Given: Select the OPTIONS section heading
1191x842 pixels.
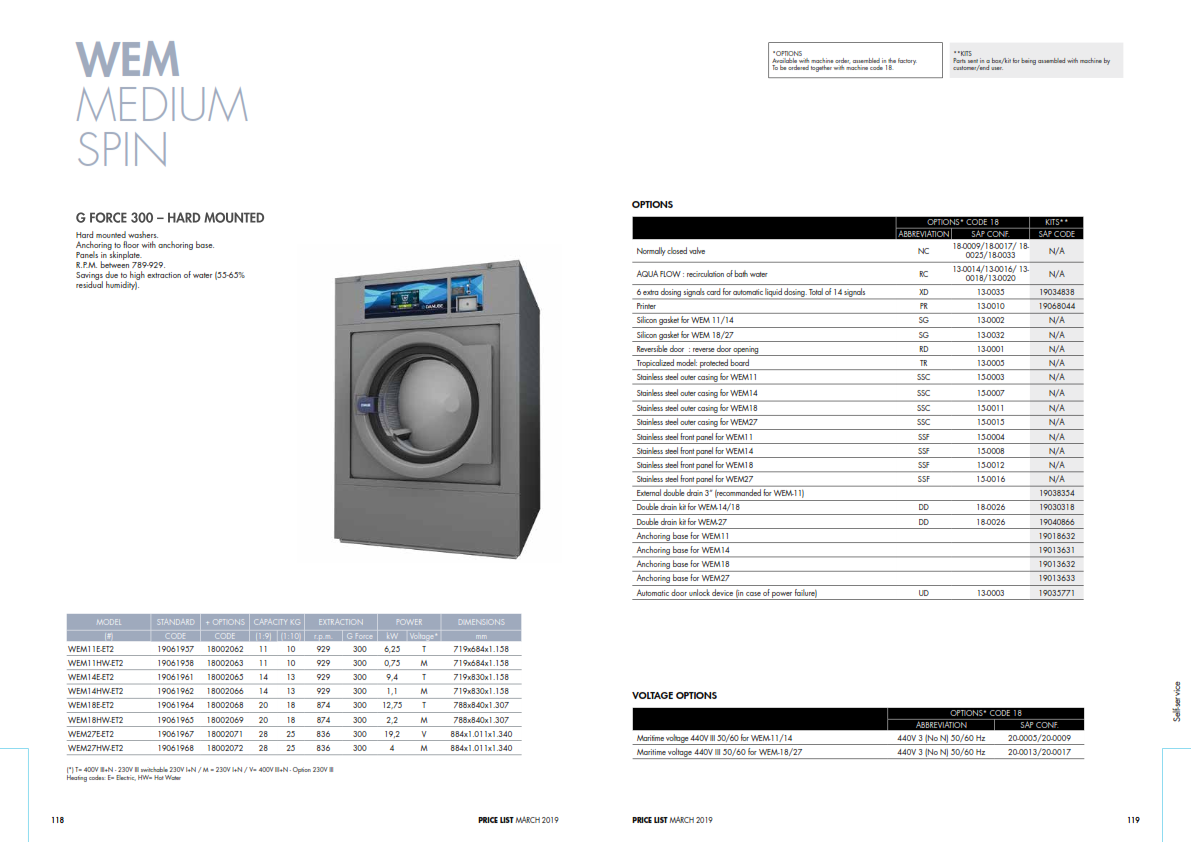Looking at the screenshot, I should pos(652,205).
